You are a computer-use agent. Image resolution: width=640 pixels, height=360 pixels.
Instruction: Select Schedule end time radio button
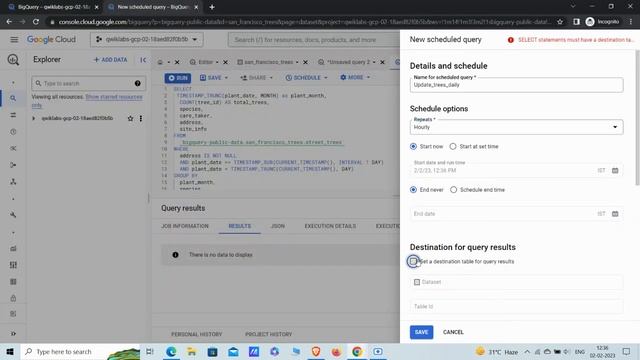pyautogui.click(x=453, y=190)
